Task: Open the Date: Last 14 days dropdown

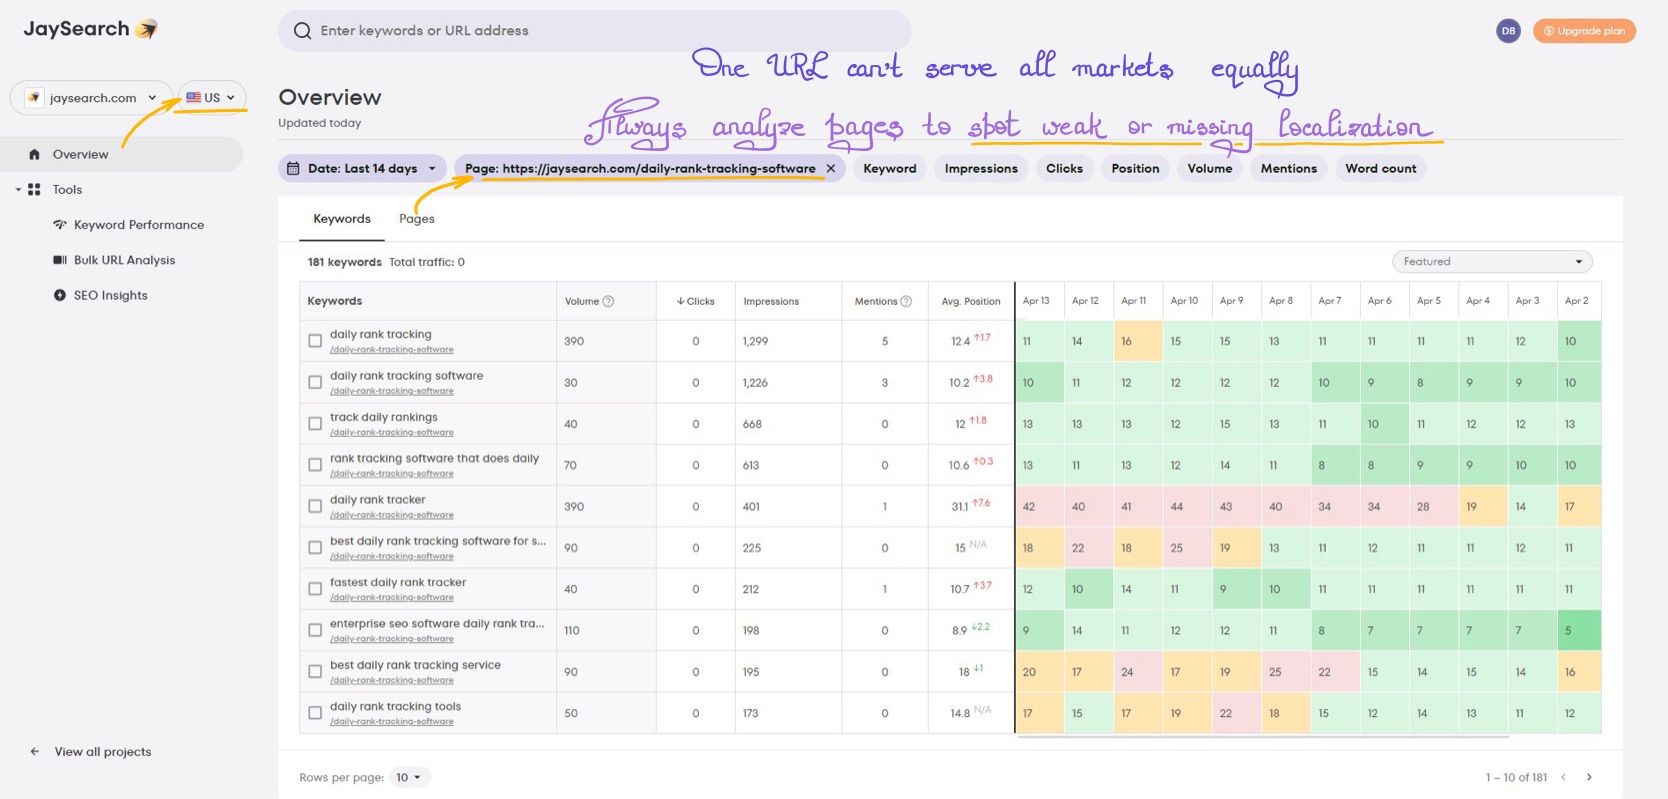Action: click(362, 168)
